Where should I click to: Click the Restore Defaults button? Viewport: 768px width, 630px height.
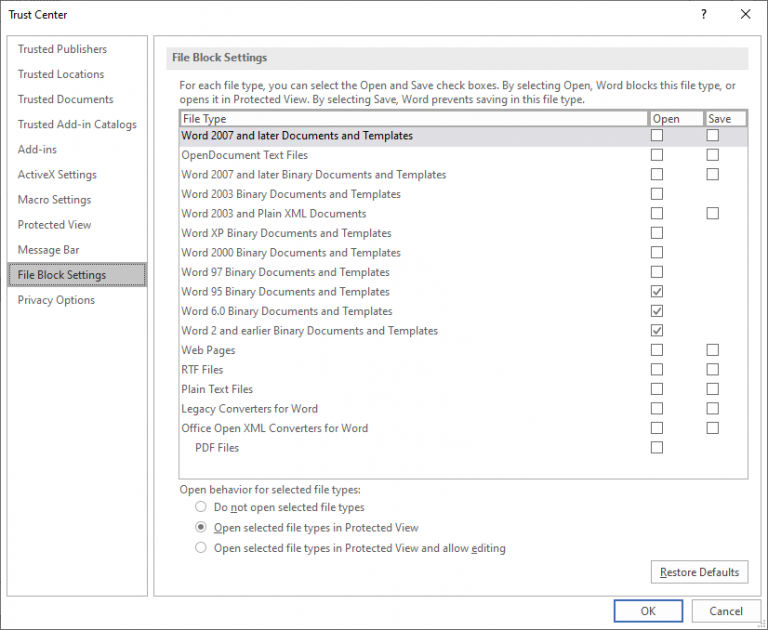(x=699, y=572)
